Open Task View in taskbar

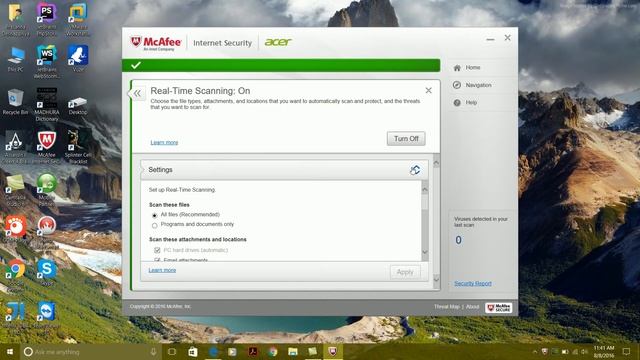pyautogui.click(x=172, y=351)
